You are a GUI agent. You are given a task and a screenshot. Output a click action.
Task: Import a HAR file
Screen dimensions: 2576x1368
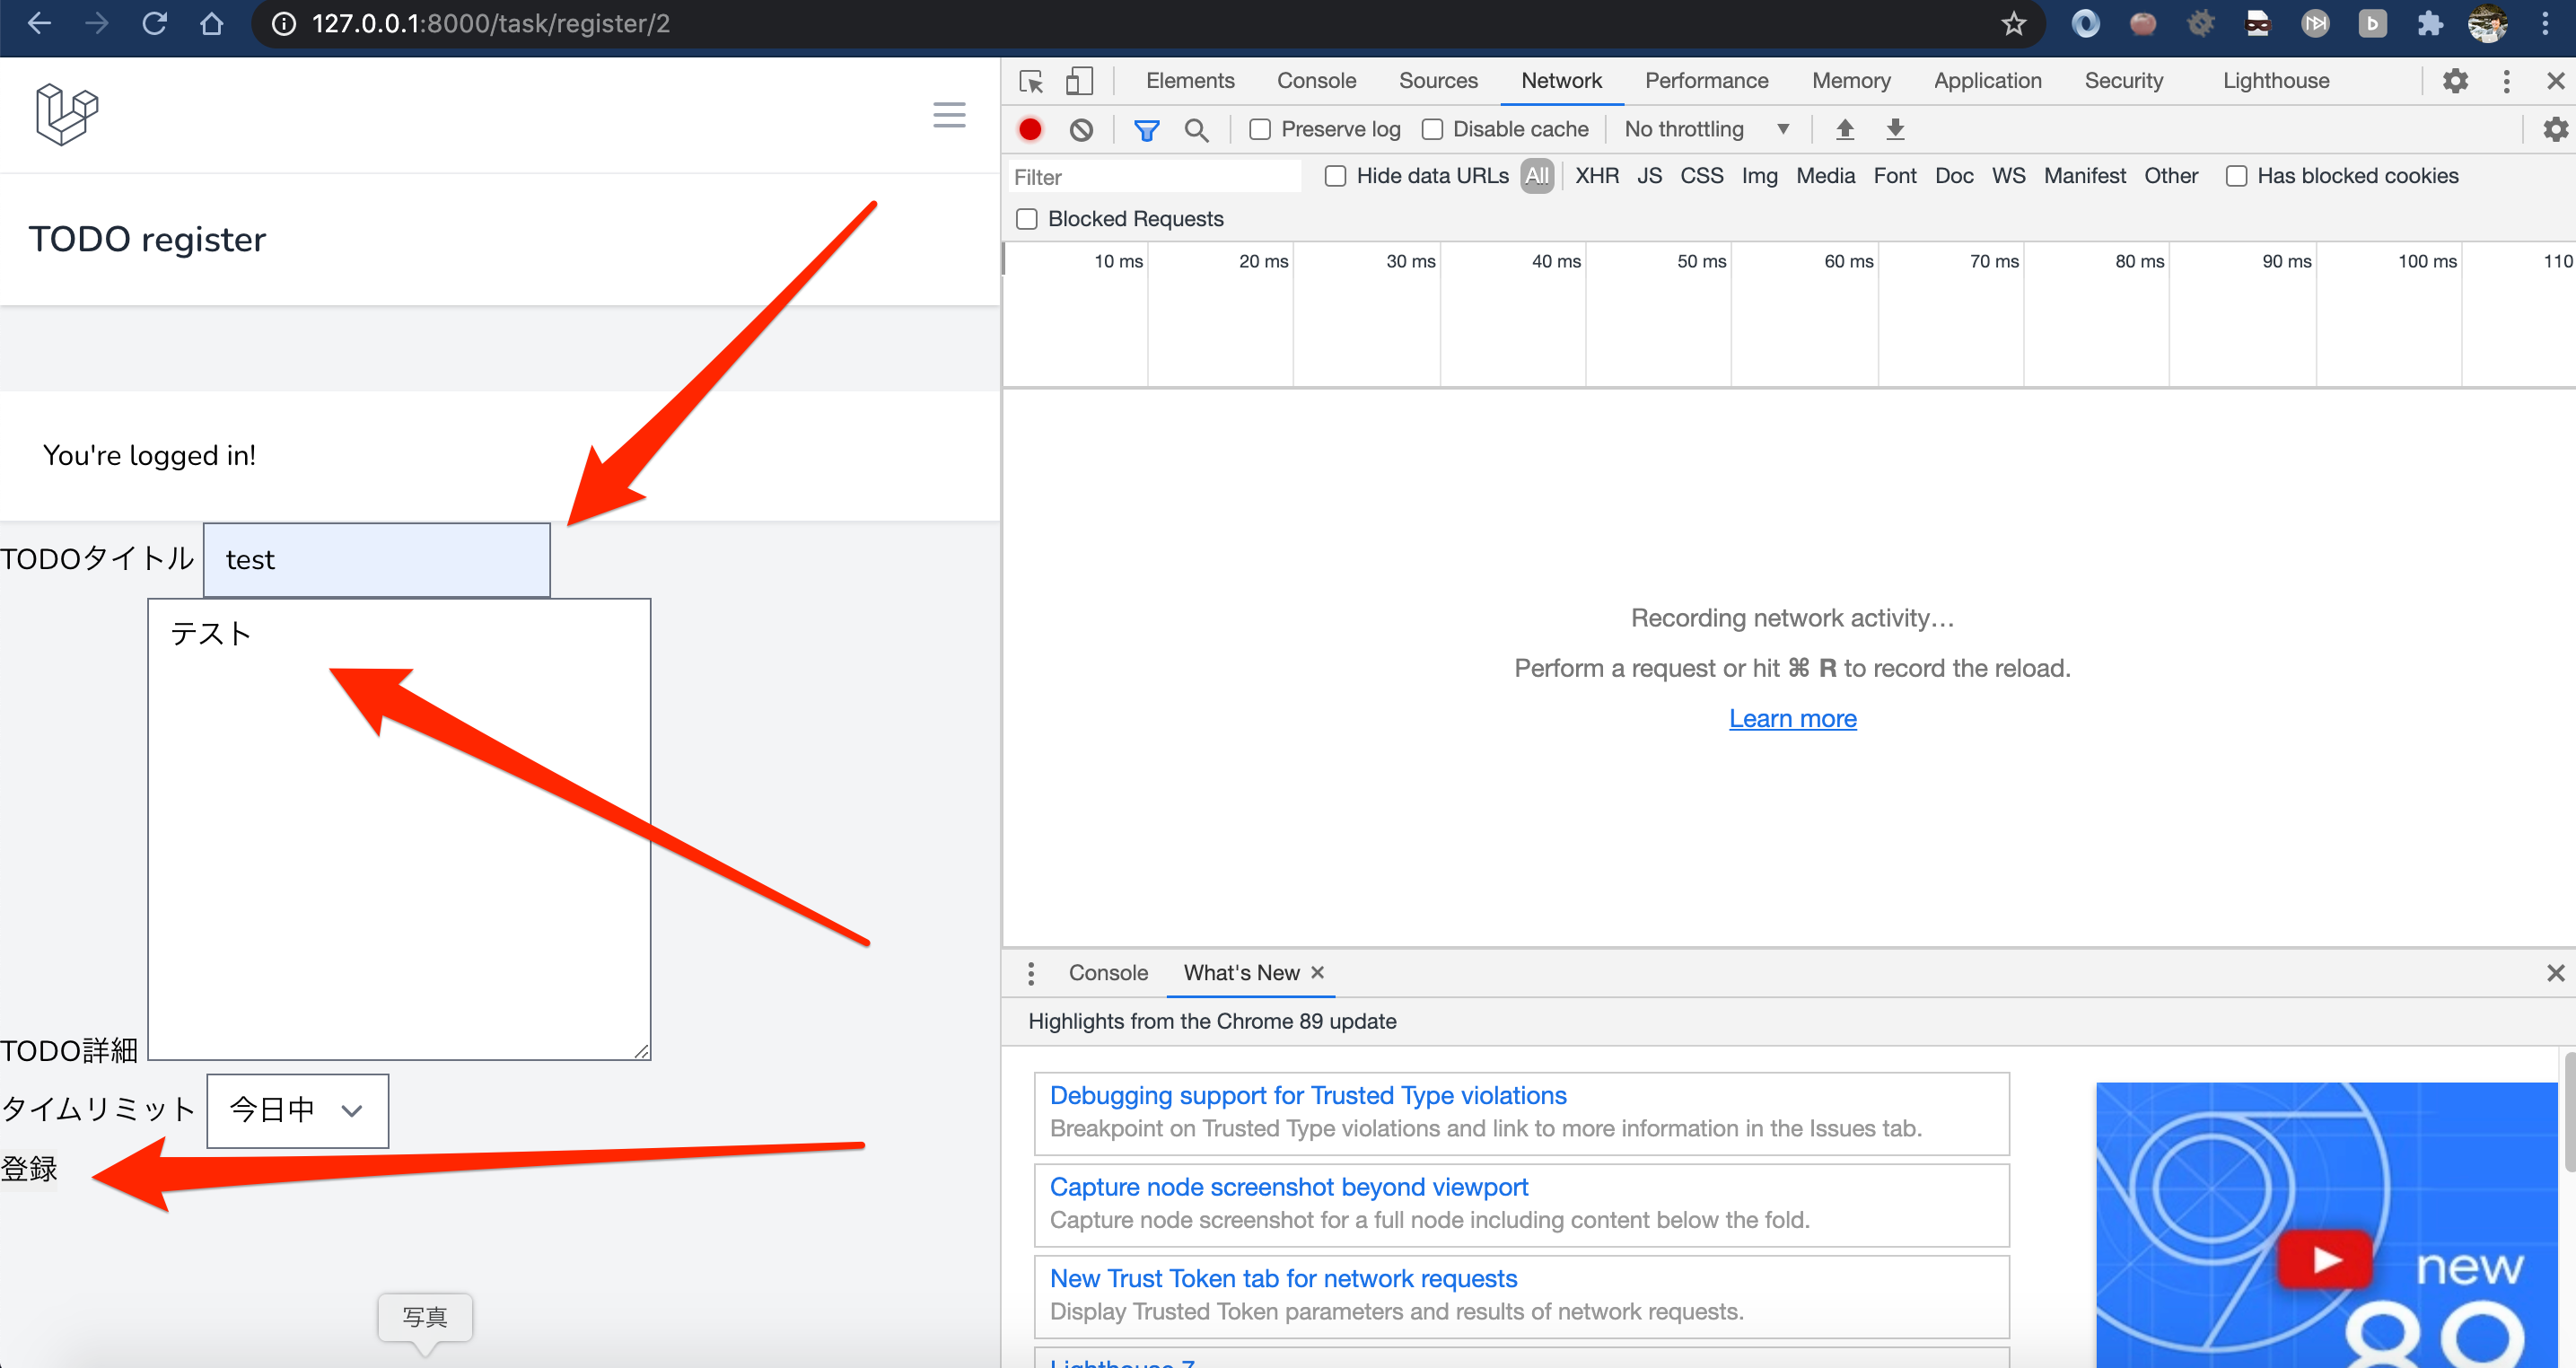1844,129
